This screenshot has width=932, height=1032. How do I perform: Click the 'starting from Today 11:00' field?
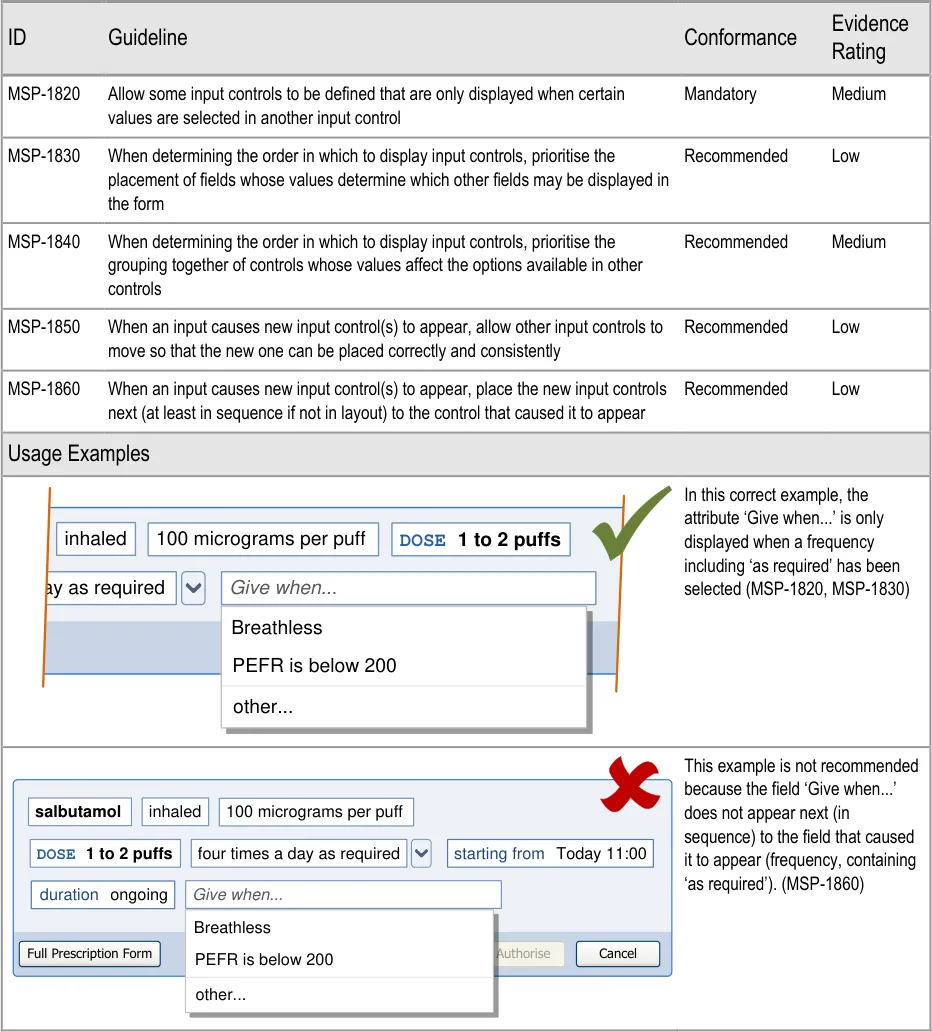point(550,854)
